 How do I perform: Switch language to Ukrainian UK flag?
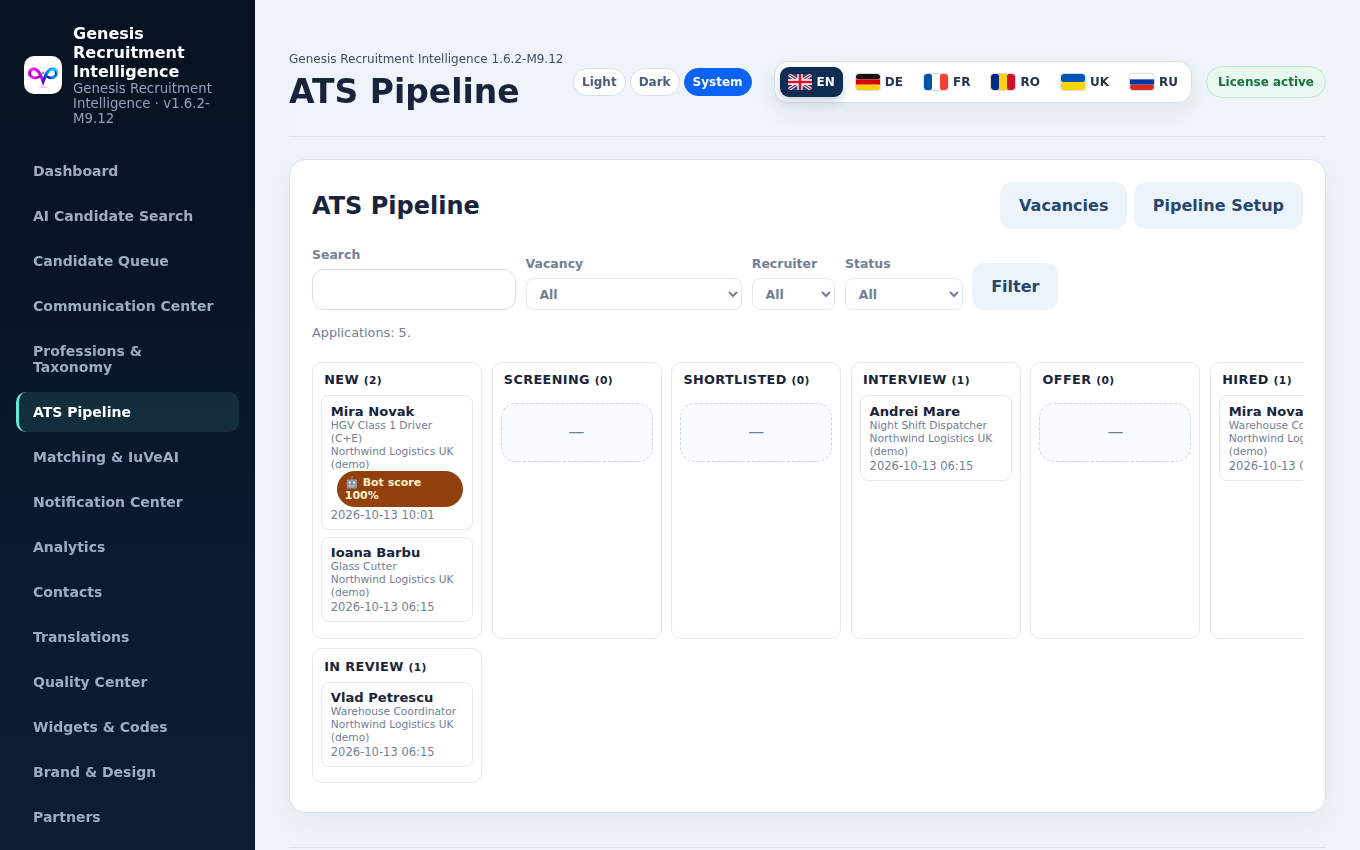point(1085,82)
